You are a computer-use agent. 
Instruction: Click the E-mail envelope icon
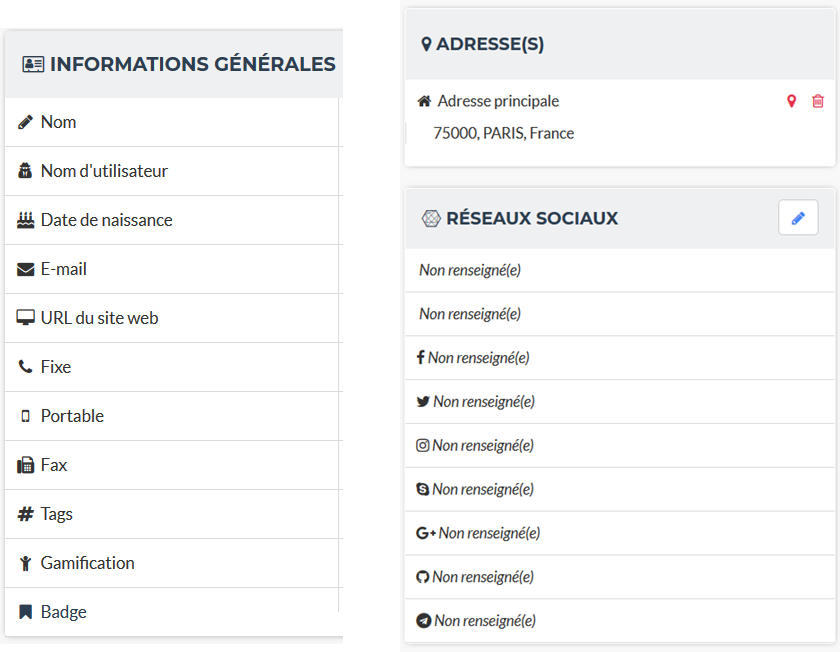26,269
